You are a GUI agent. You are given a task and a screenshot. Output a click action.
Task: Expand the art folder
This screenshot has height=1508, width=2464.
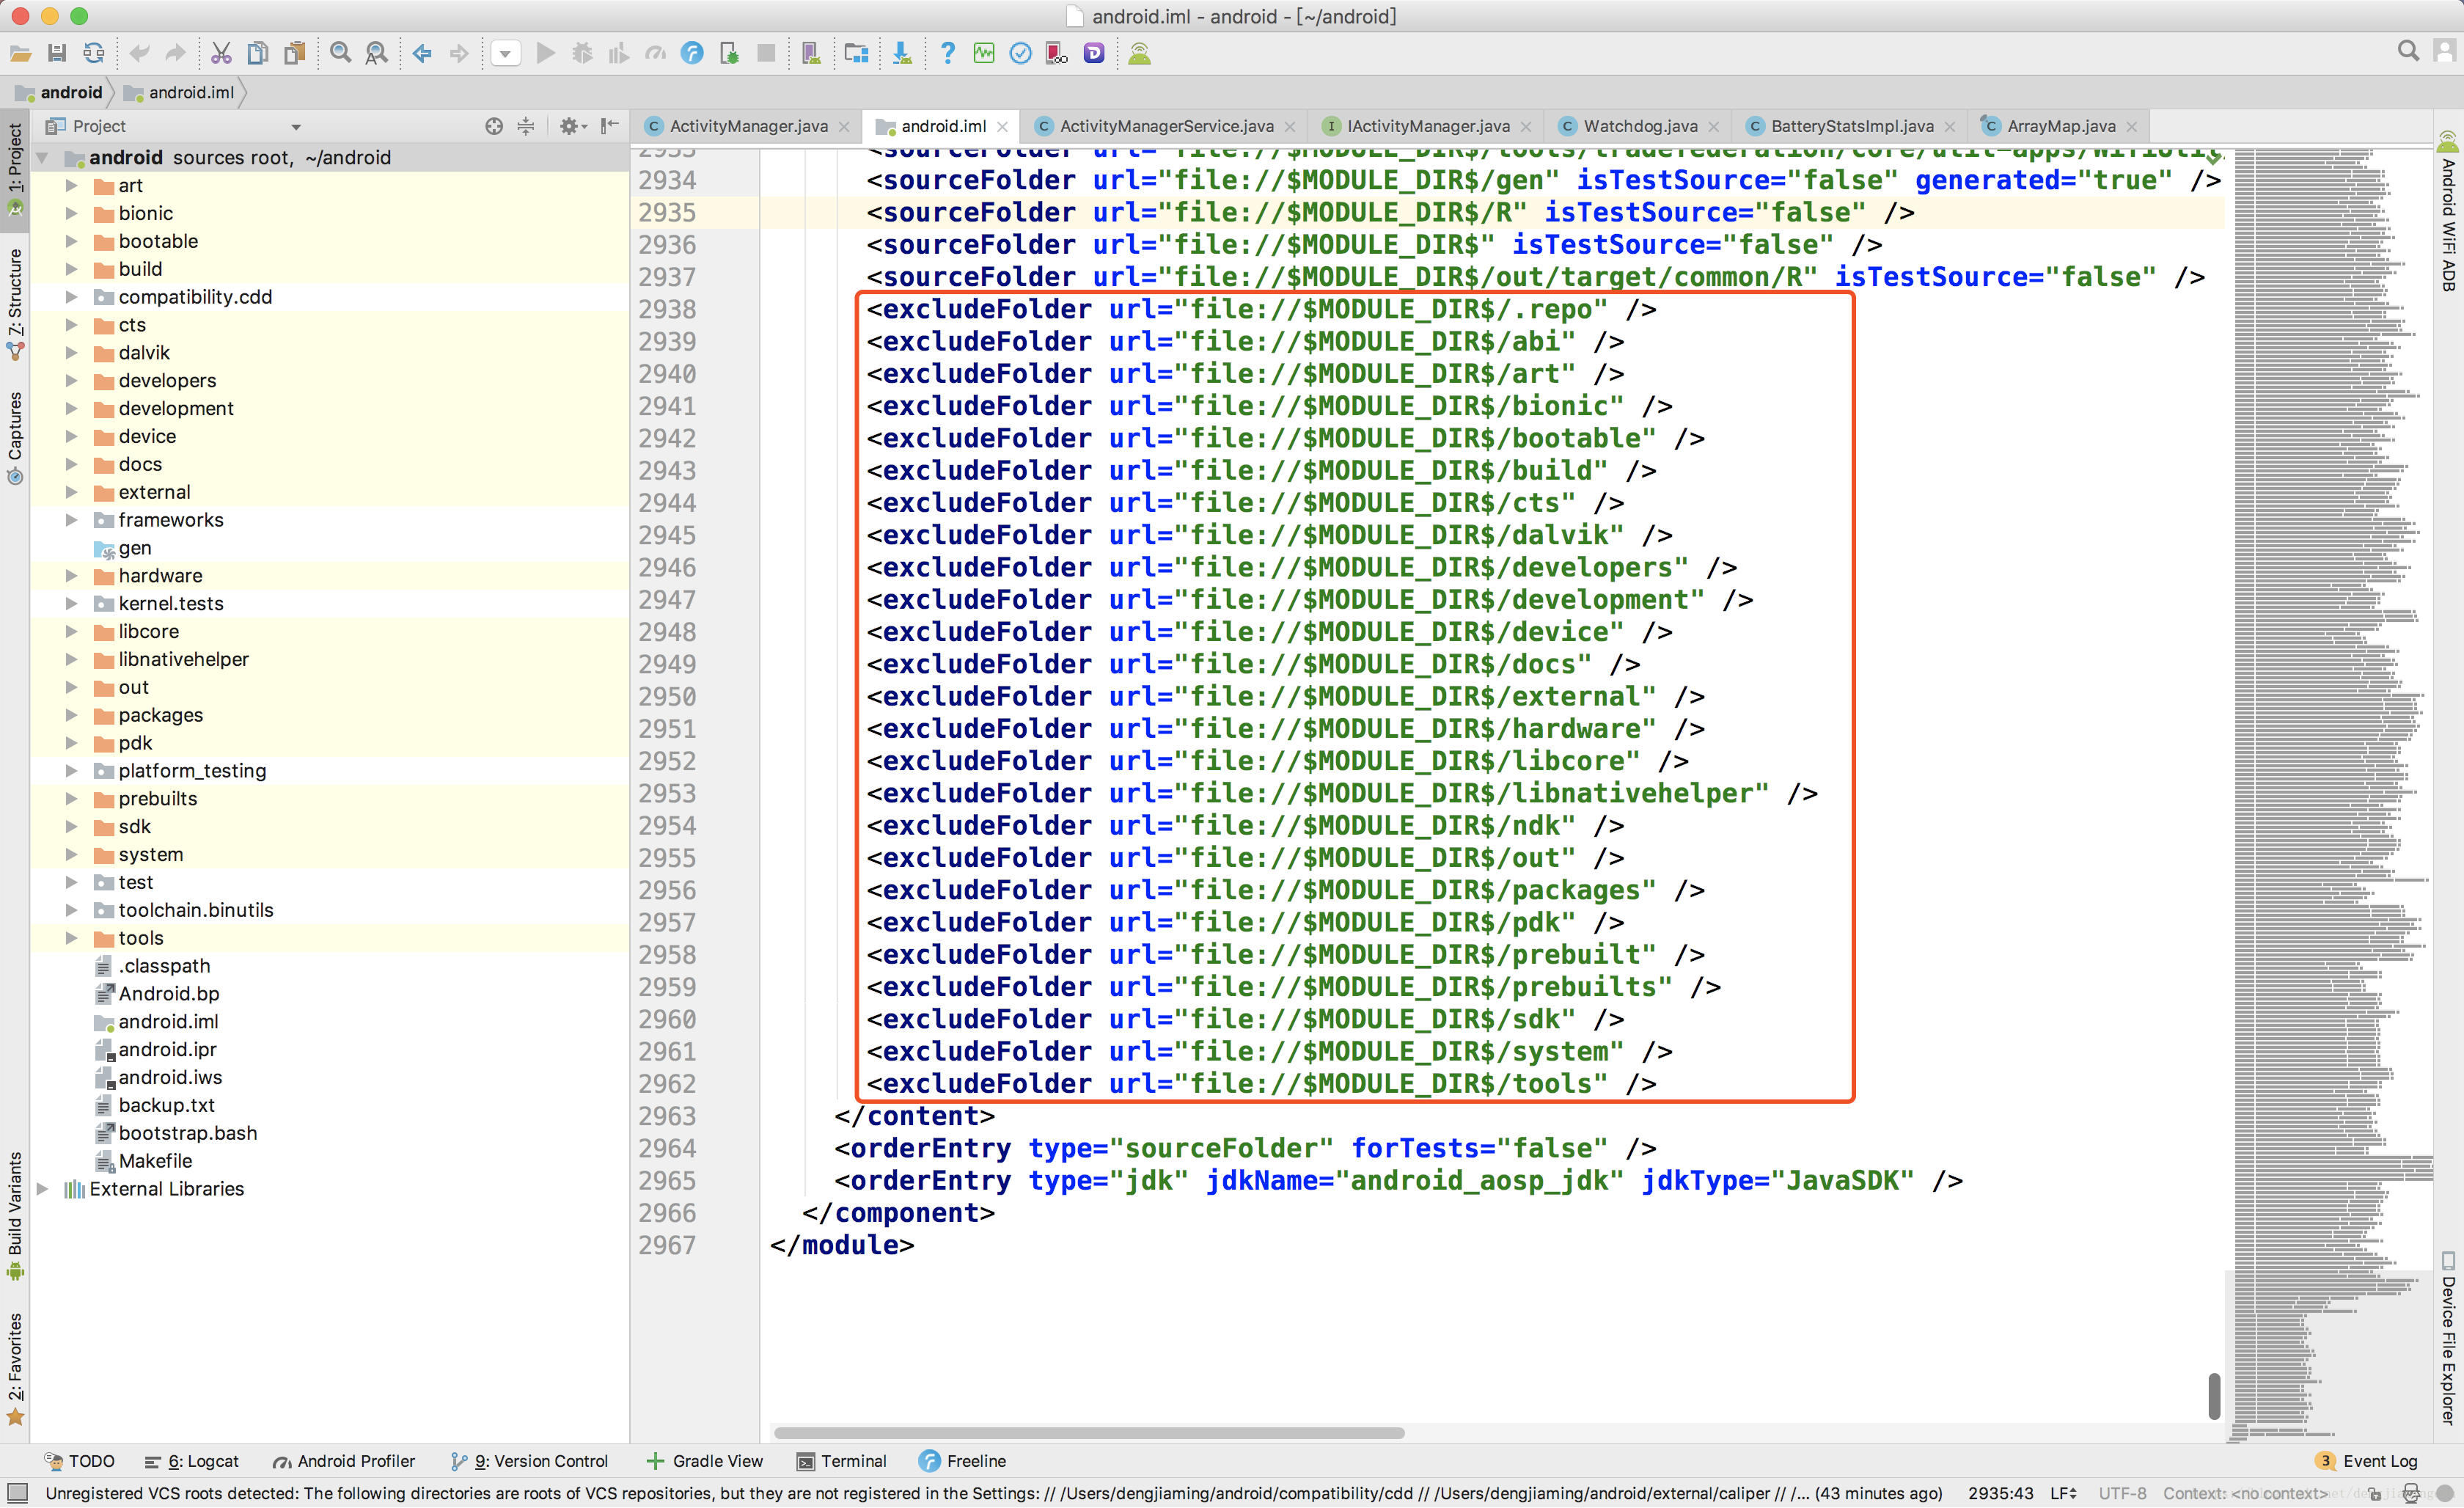pyautogui.click(x=71, y=185)
